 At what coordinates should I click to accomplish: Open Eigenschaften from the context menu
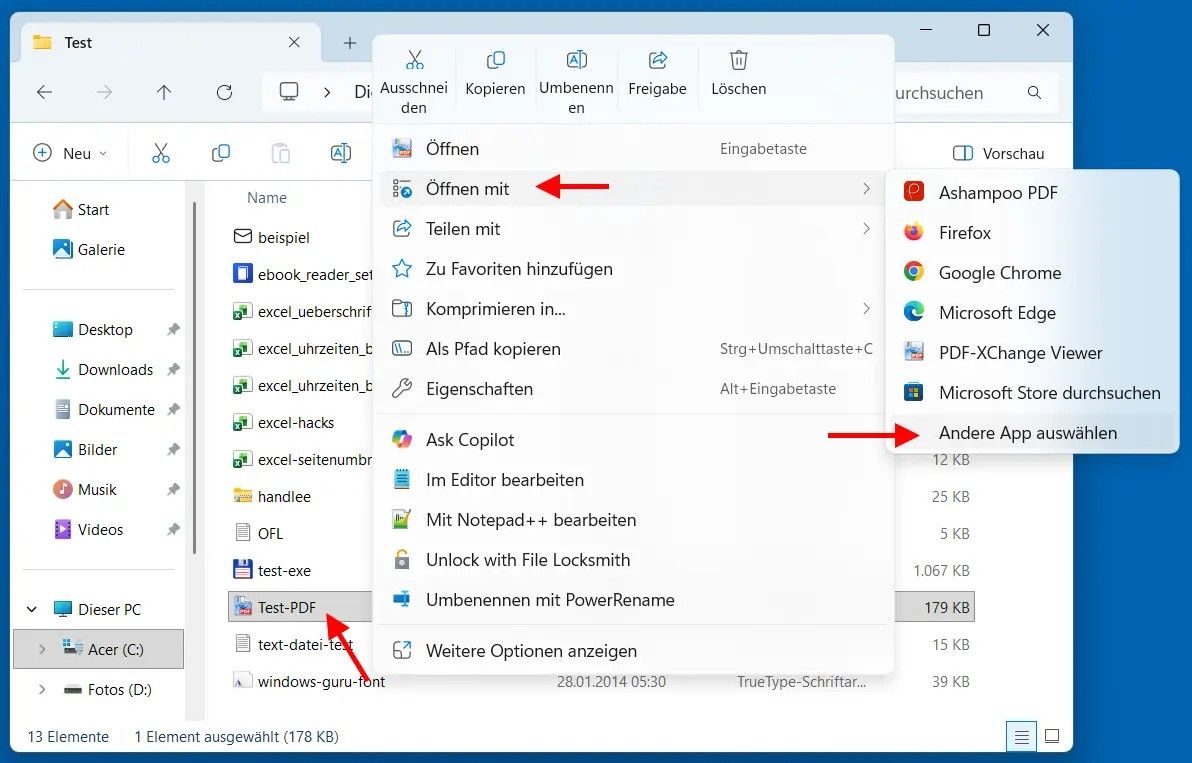point(479,389)
